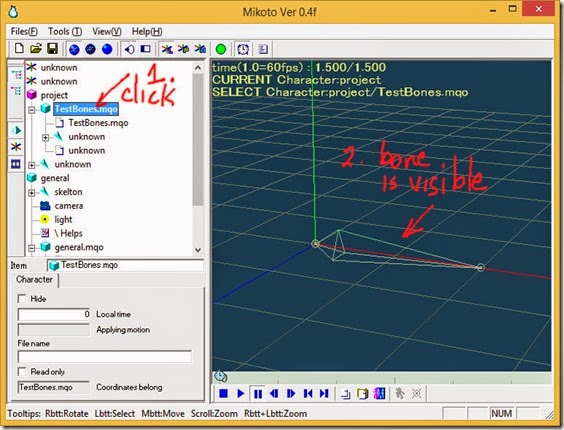Pause the animation with pause button
The image size is (564, 430).
point(258,394)
